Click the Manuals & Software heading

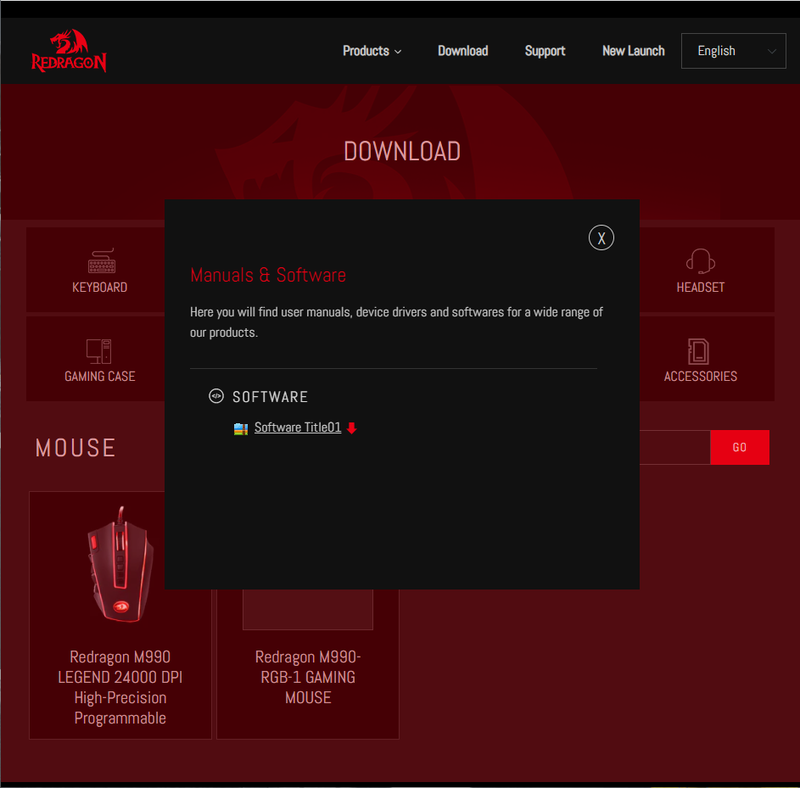coord(268,275)
